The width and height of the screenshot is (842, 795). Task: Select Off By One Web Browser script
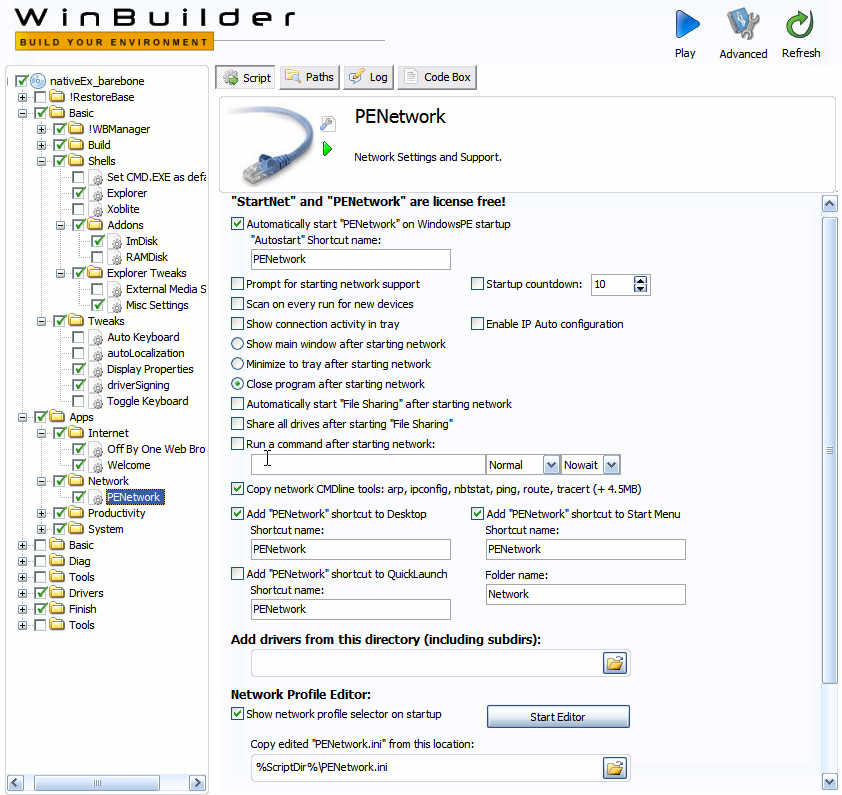156,449
